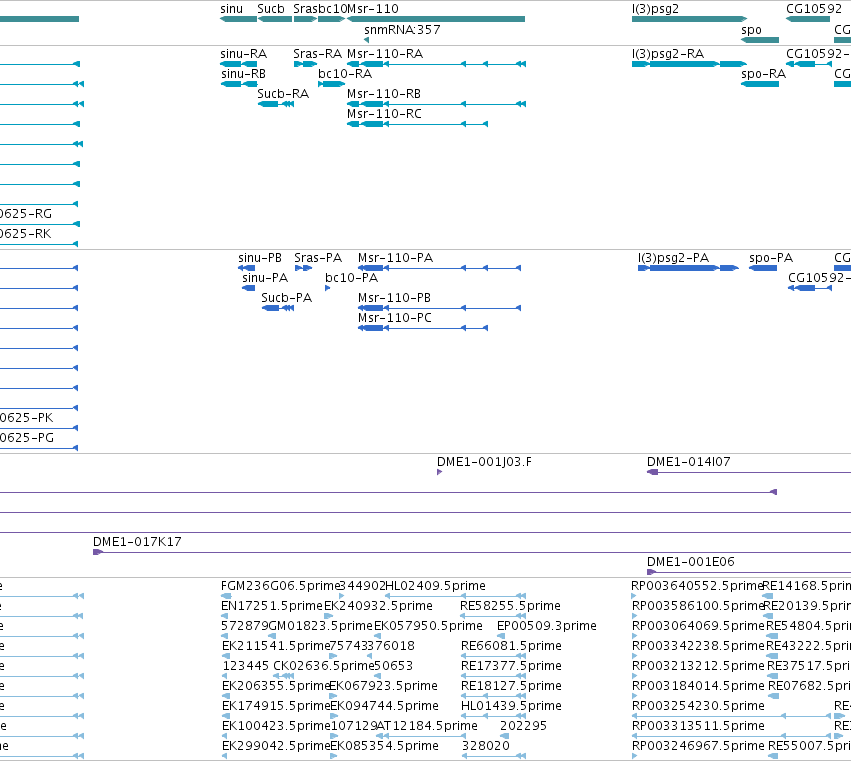The image size is (851, 761).
Task: Click EST HL02409.5prime label
Action: (435, 586)
